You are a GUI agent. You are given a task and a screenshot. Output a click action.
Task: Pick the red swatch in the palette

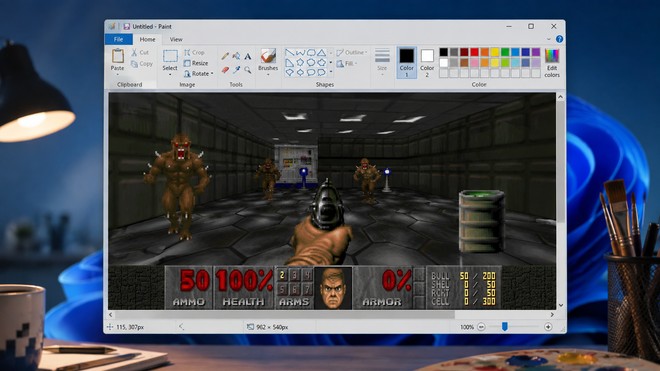(474, 52)
